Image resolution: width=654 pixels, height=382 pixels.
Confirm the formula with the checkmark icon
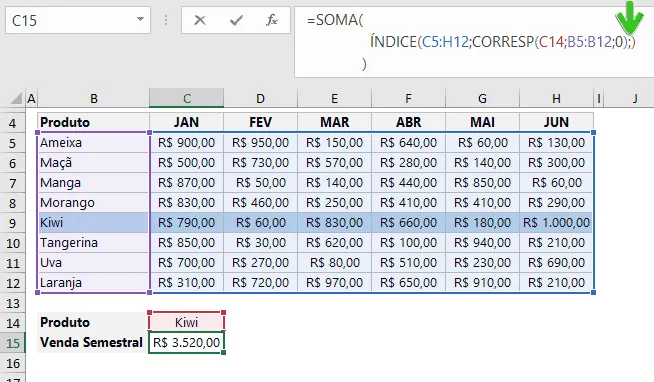click(x=236, y=20)
